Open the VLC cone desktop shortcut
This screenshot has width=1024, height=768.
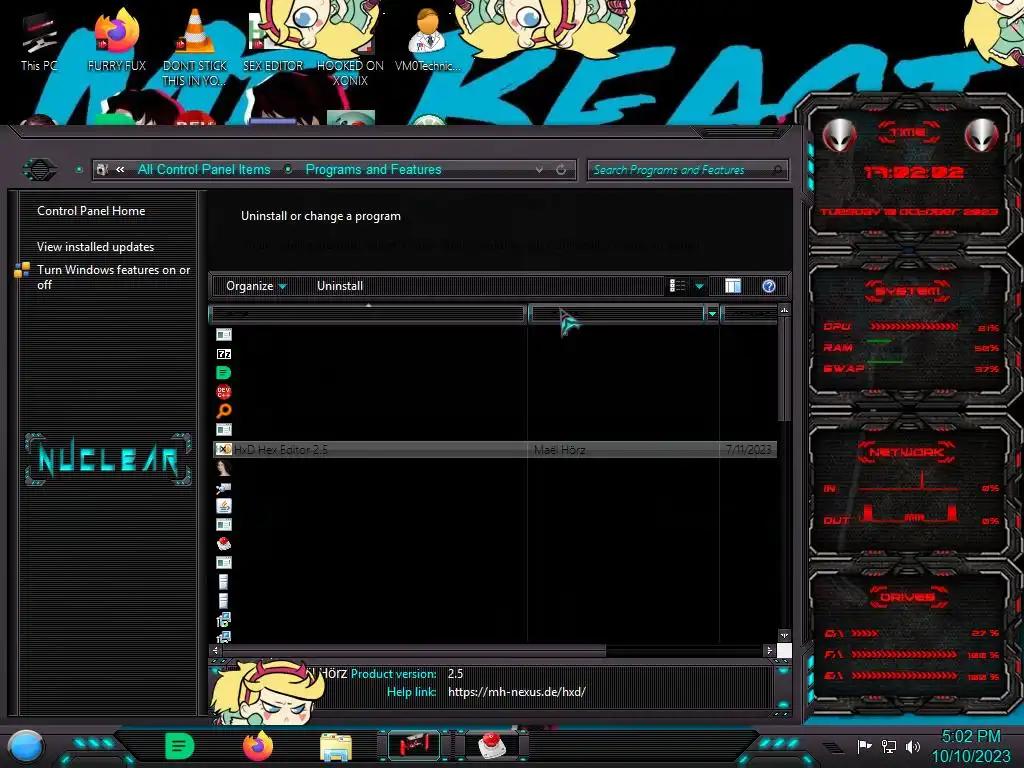pos(195,48)
